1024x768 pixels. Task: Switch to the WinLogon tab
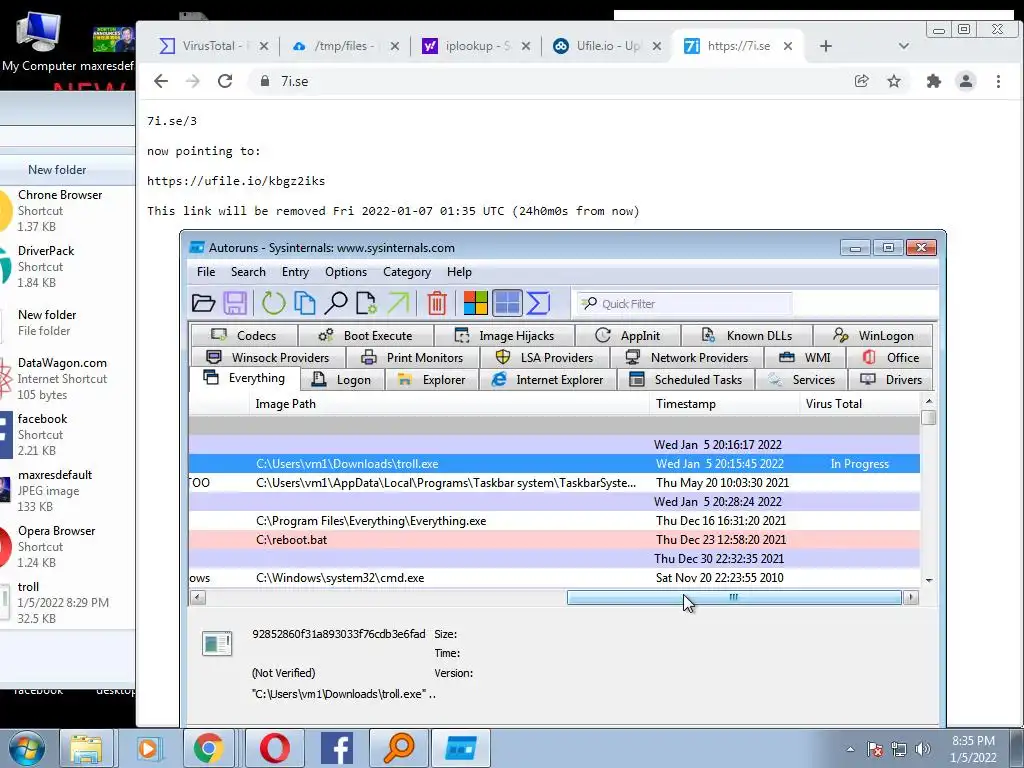tap(872, 336)
